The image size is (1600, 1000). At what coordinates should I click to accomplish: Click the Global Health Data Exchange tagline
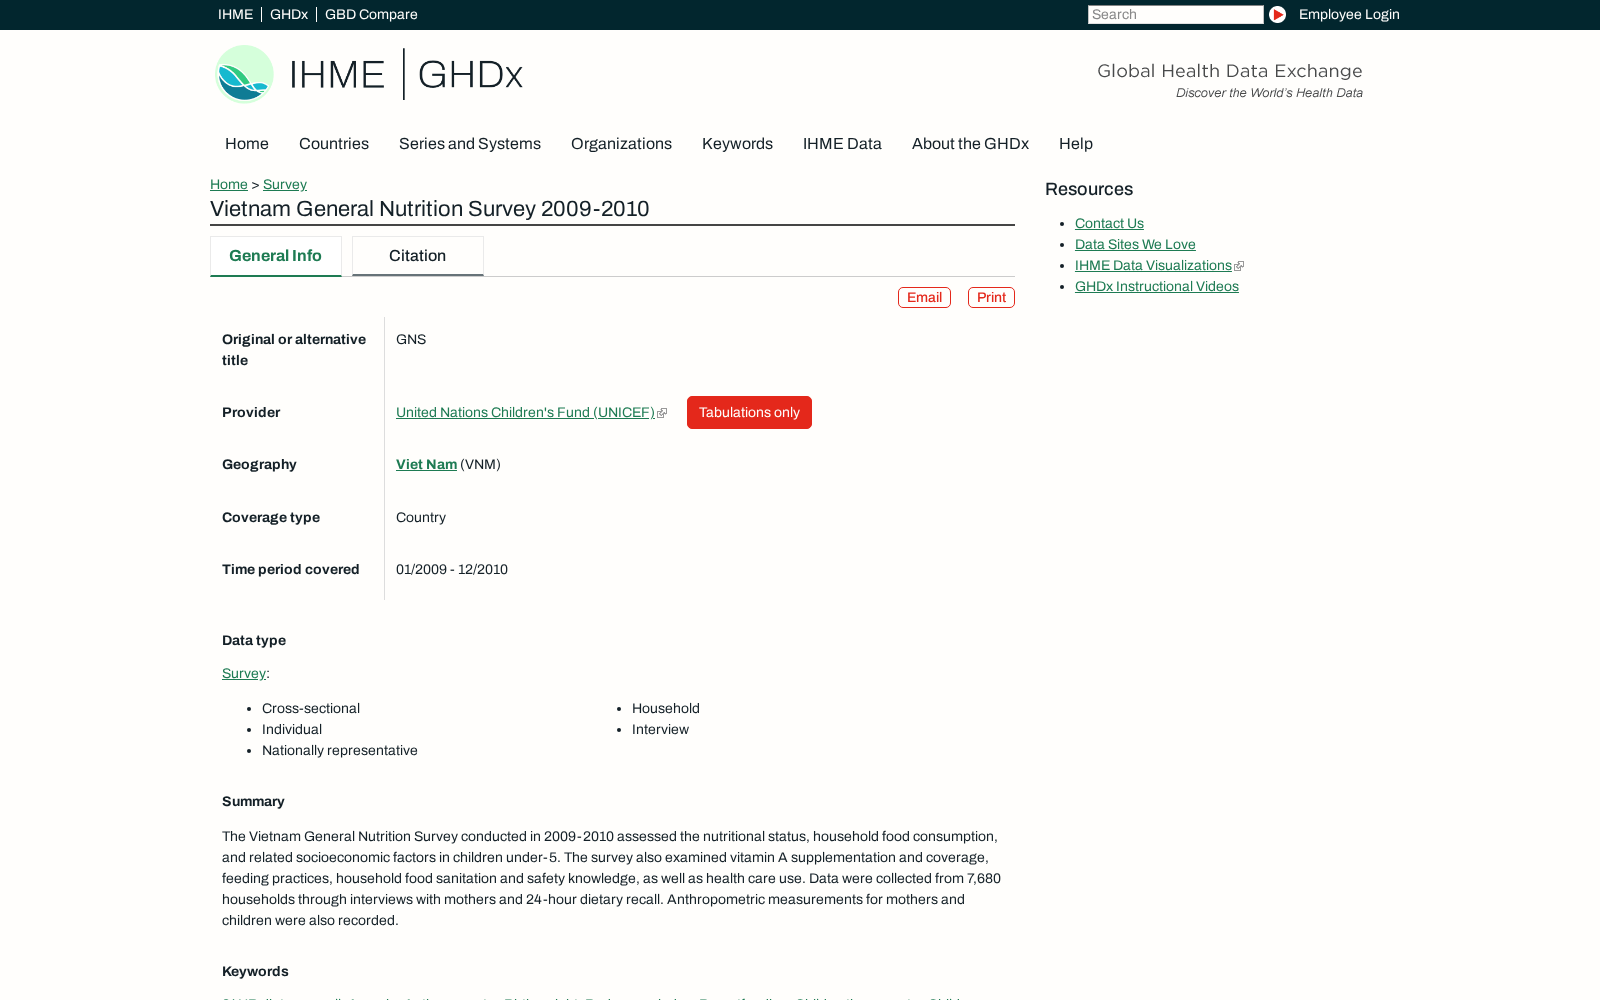pyautogui.click(x=1230, y=71)
